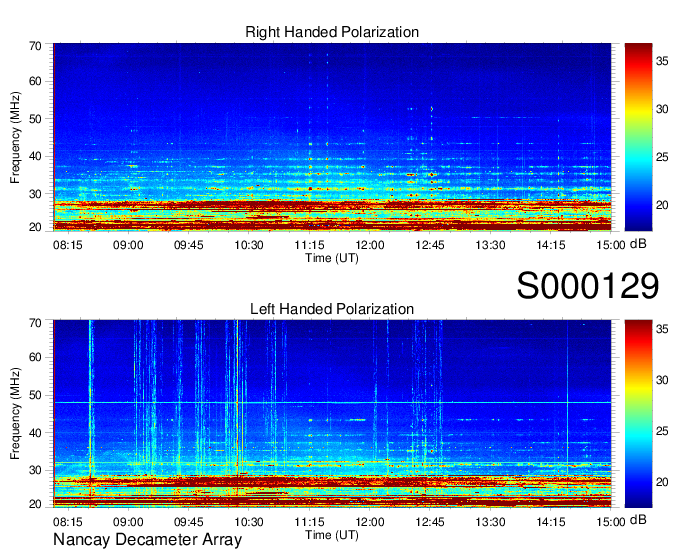The height and width of the screenshot is (552, 680).
Task: Click the 08:15 tick on upper time axis
Action: tap(67, 245)
